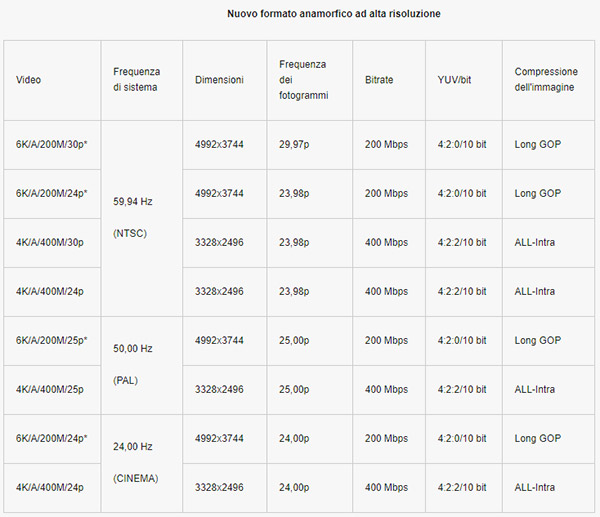Select the "4K/A/400M/30p" video format cell
The width and height of the screenshot is (600, 517).
(50, 242)
